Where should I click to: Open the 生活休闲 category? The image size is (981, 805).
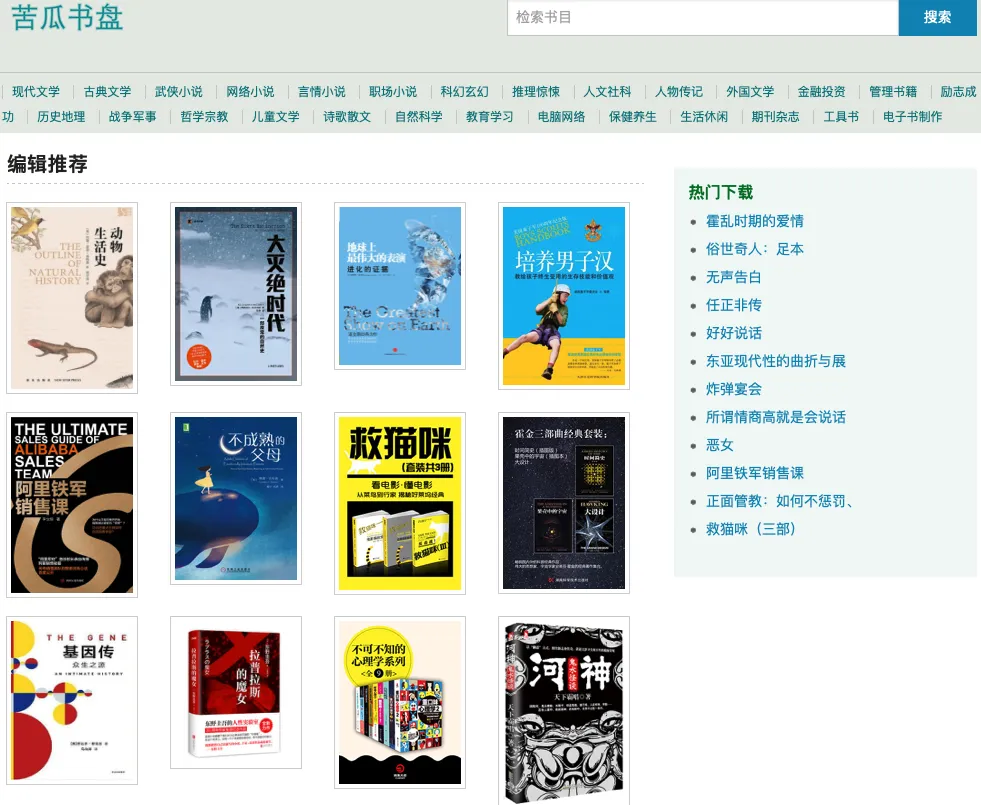point(704,117)
